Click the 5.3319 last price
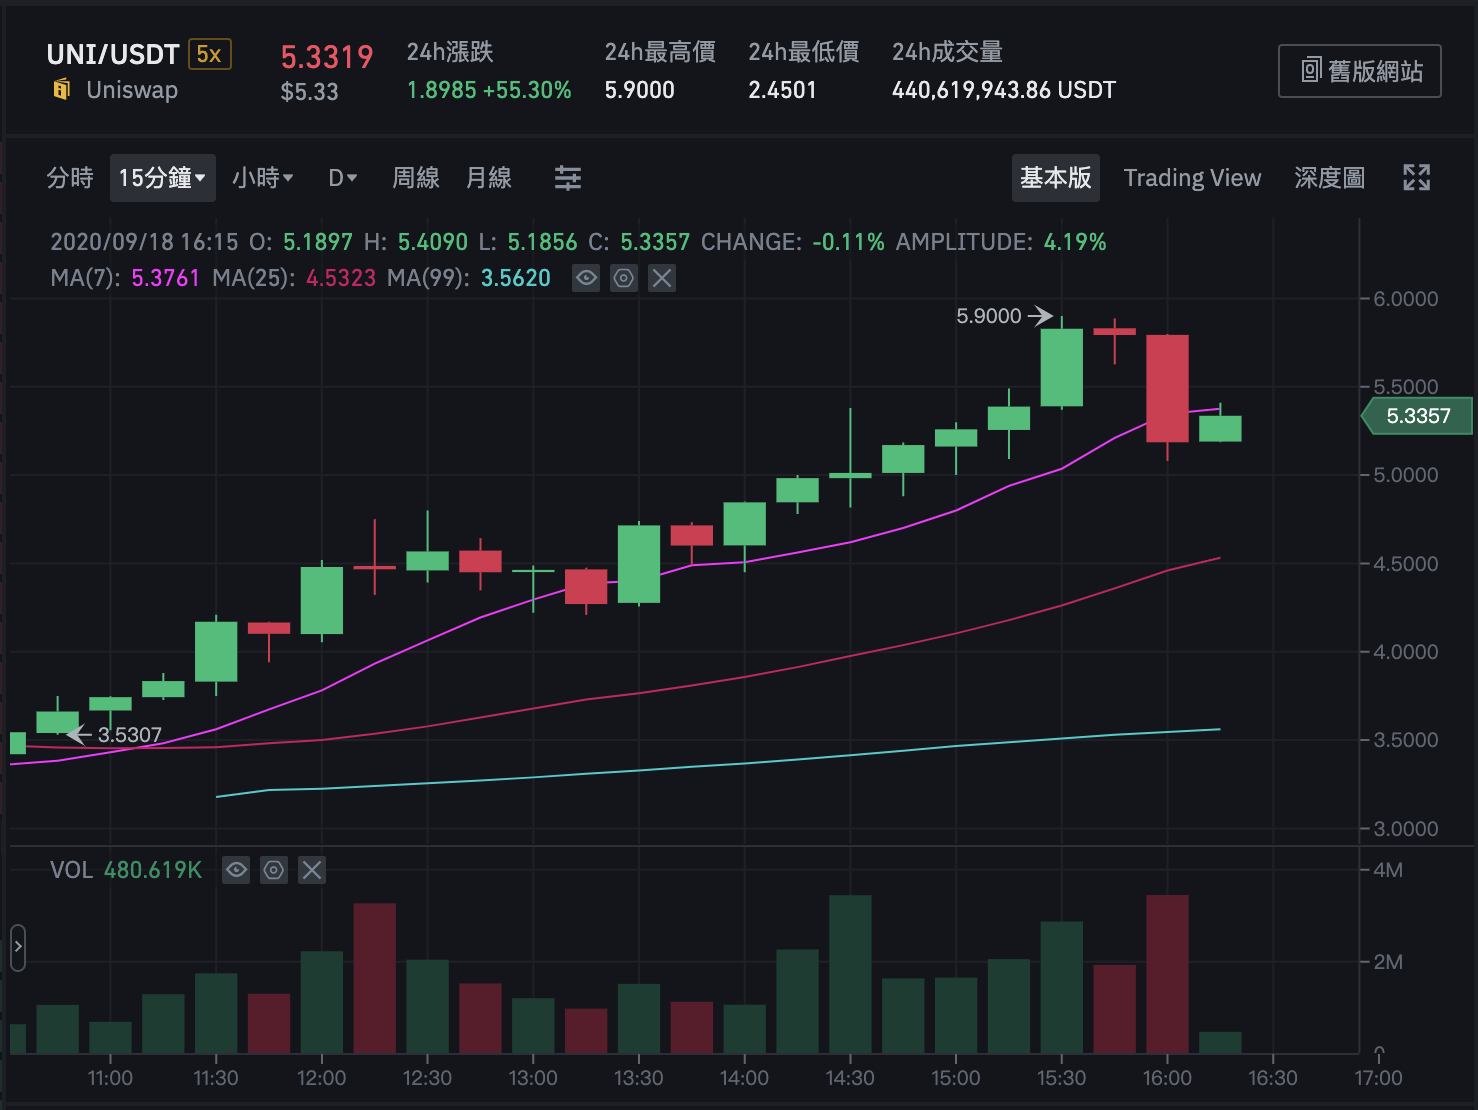The height and width of the screenshot is (1110, 1478). coord(327,57)
